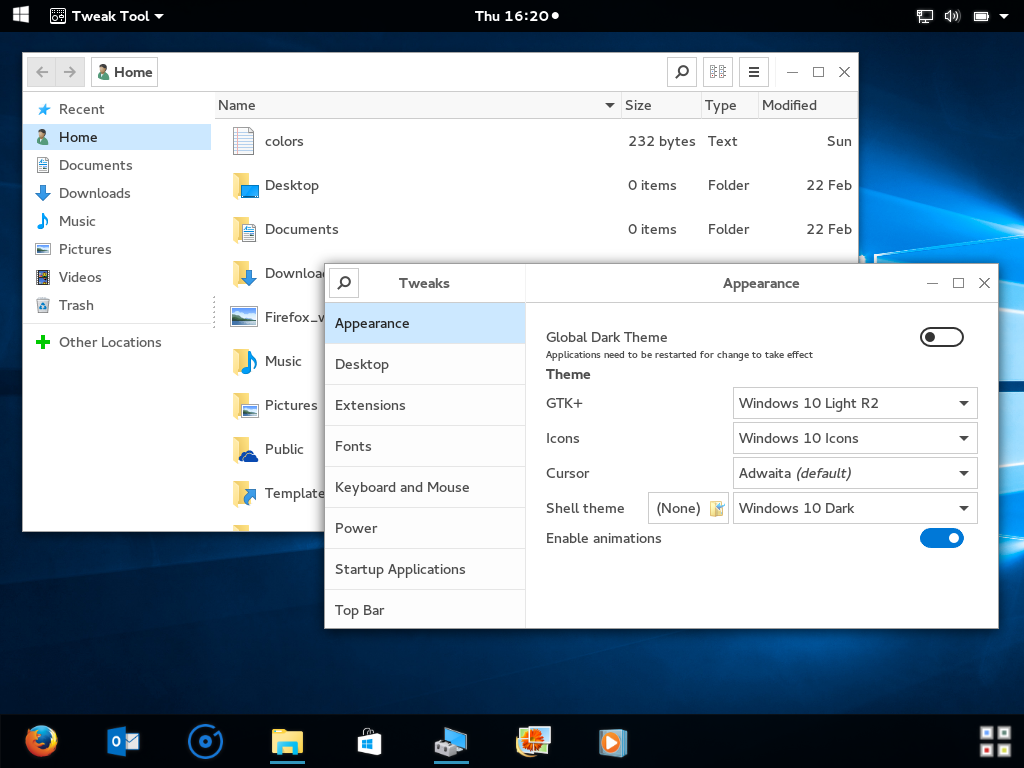
Task: Click the Home path button in Files
Action: coord(124,72)
